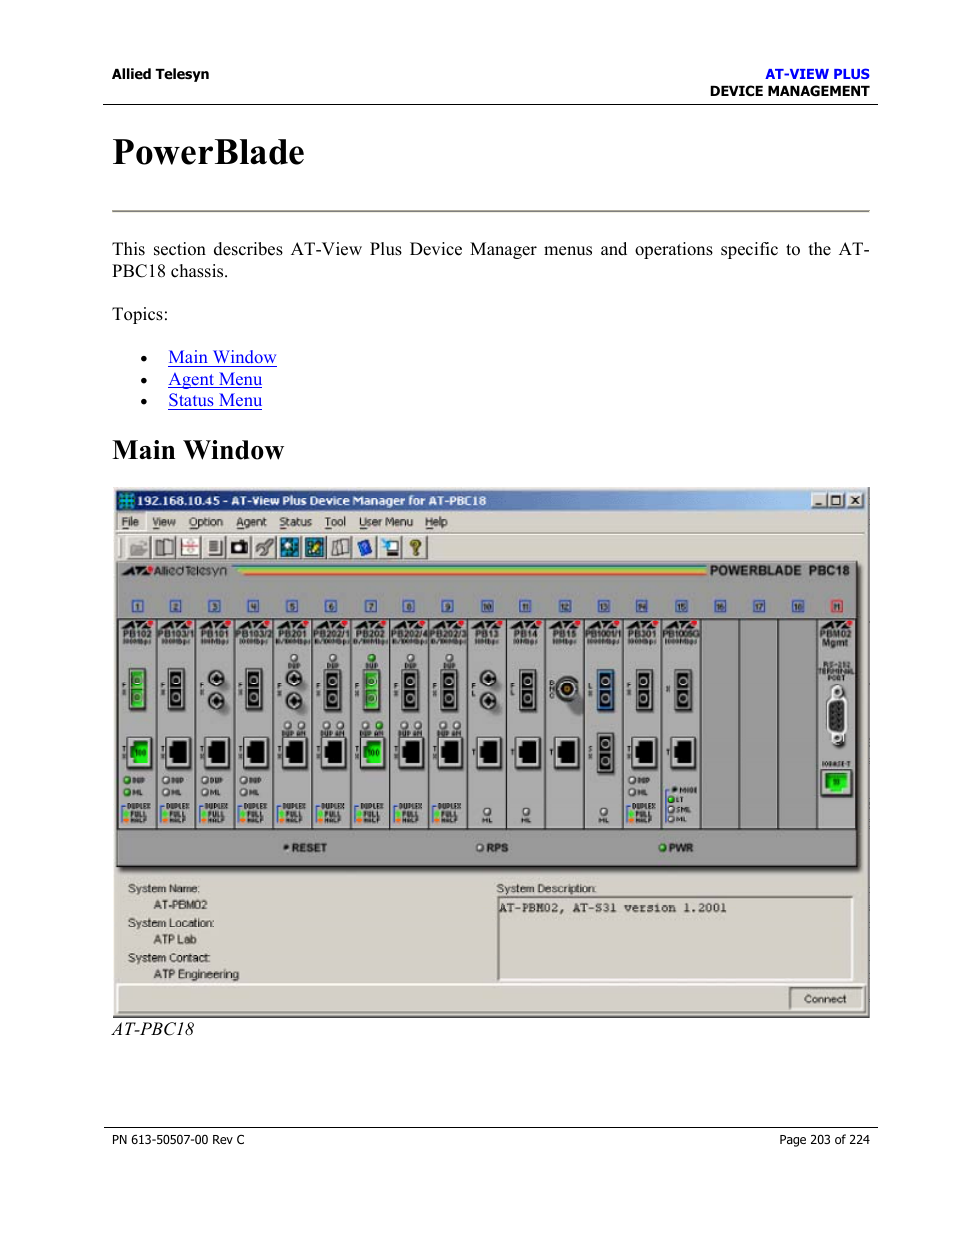This screenshot has height=1235, width=954.
Task: Follow the Agent Menu topic link
Action: pyautogui.click(x=215, y=379)
